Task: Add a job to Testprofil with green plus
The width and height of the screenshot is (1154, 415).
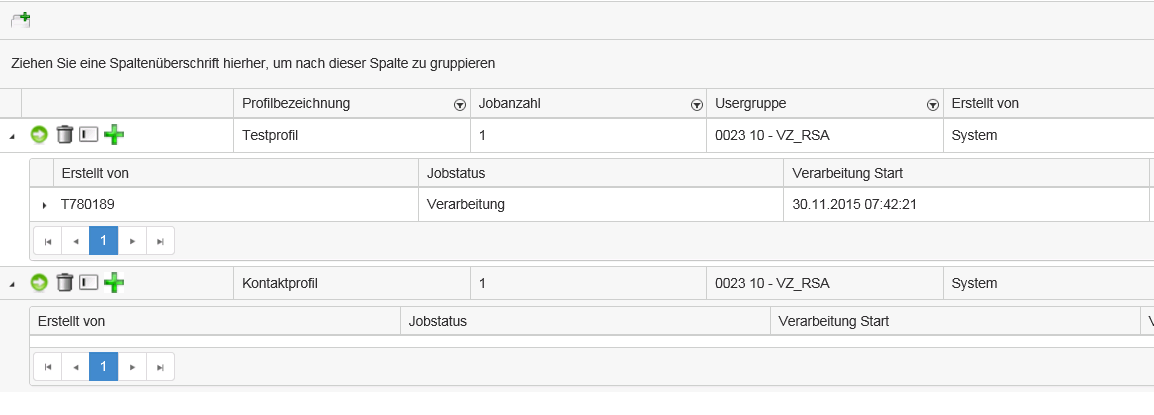Action: (113, 135)
